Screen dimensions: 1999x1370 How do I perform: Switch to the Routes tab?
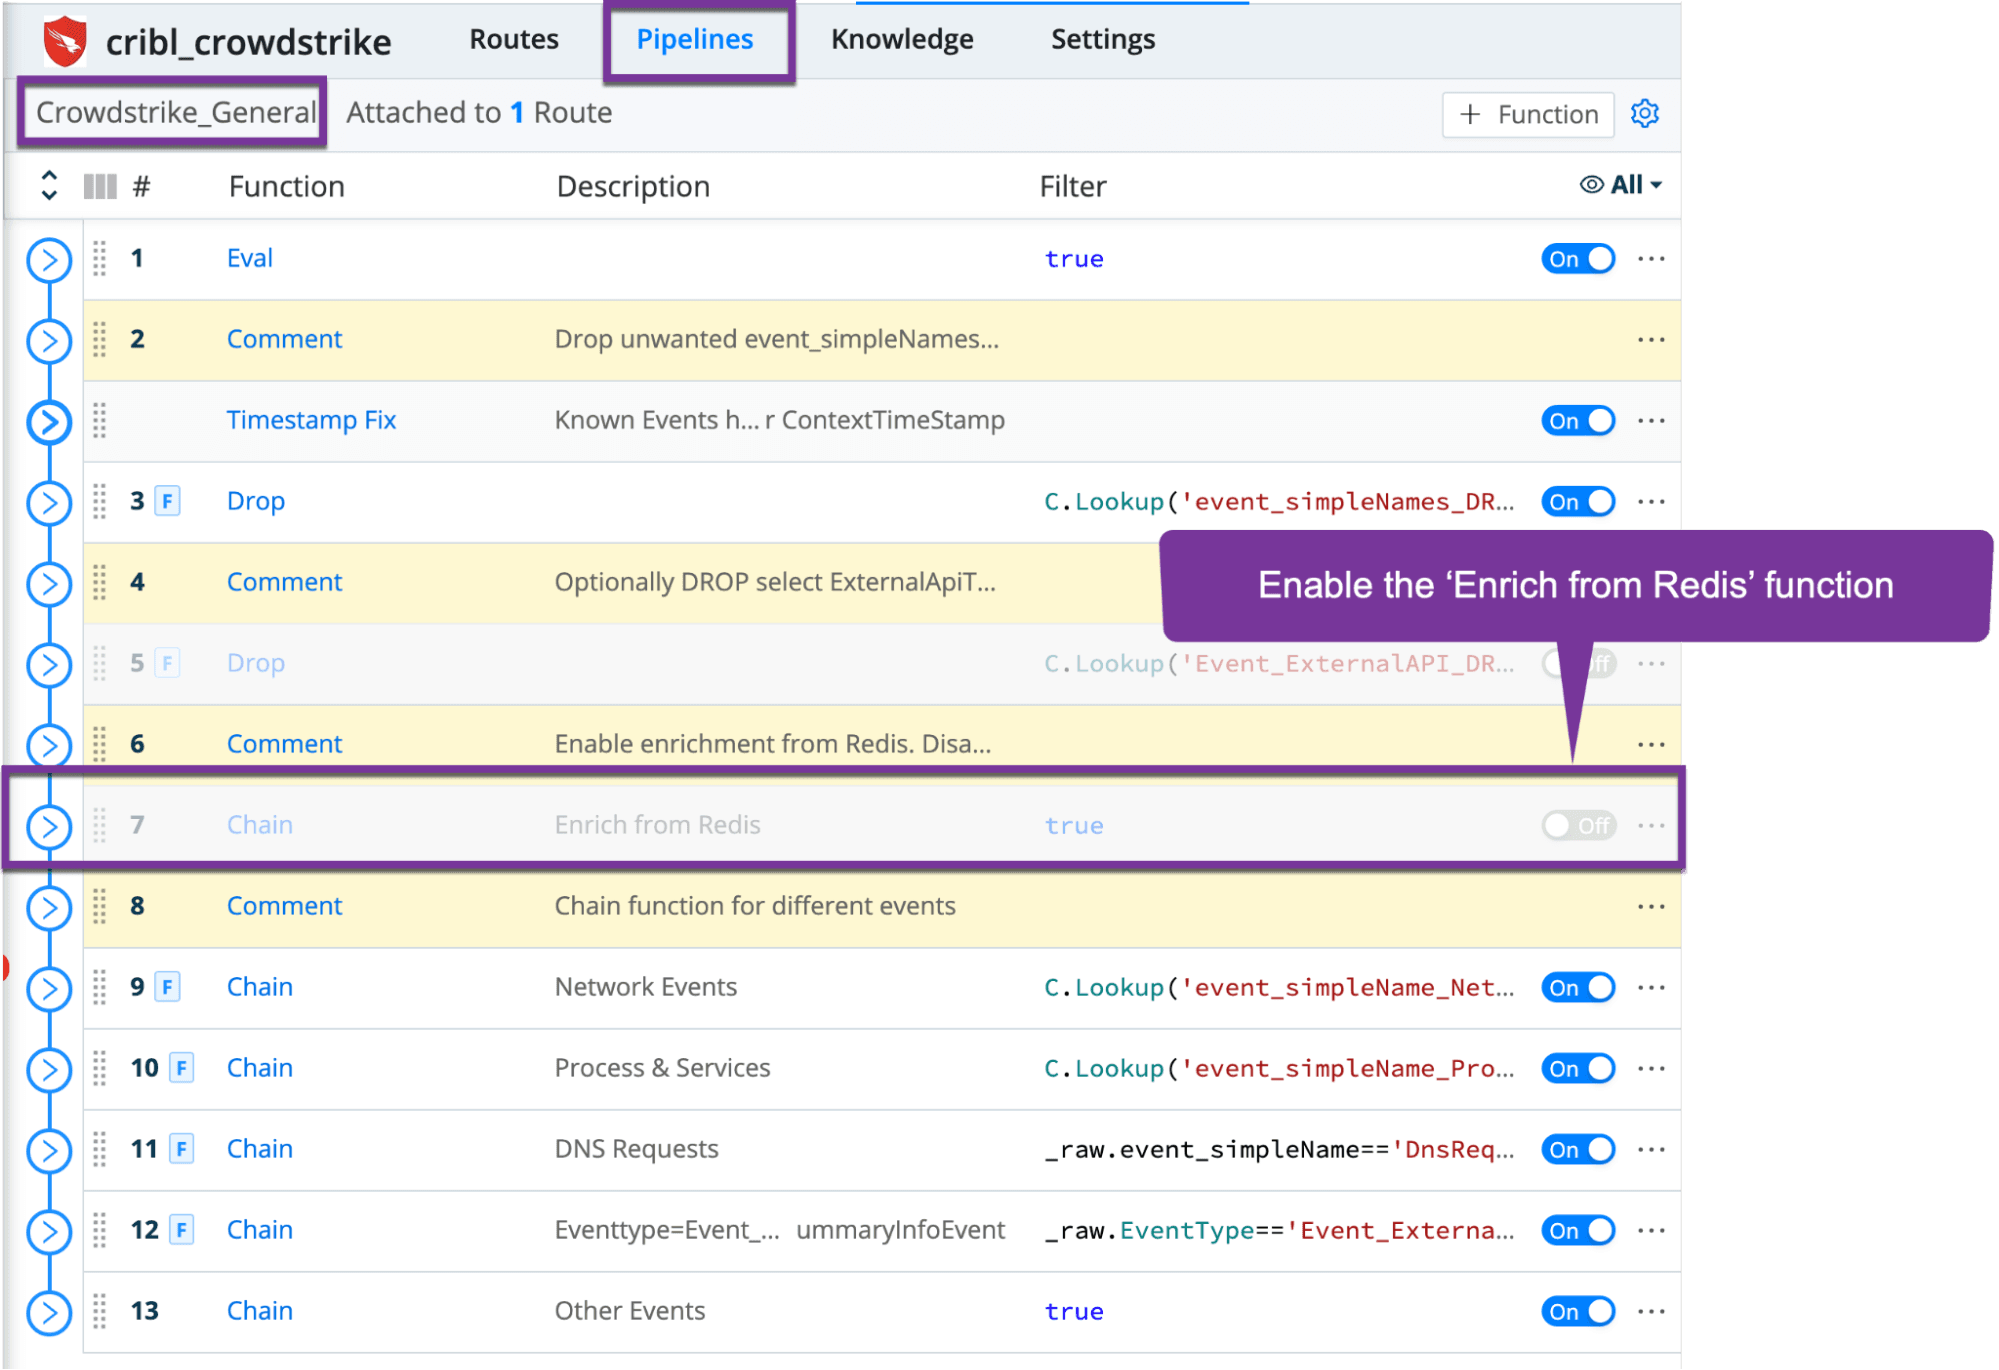514,40
